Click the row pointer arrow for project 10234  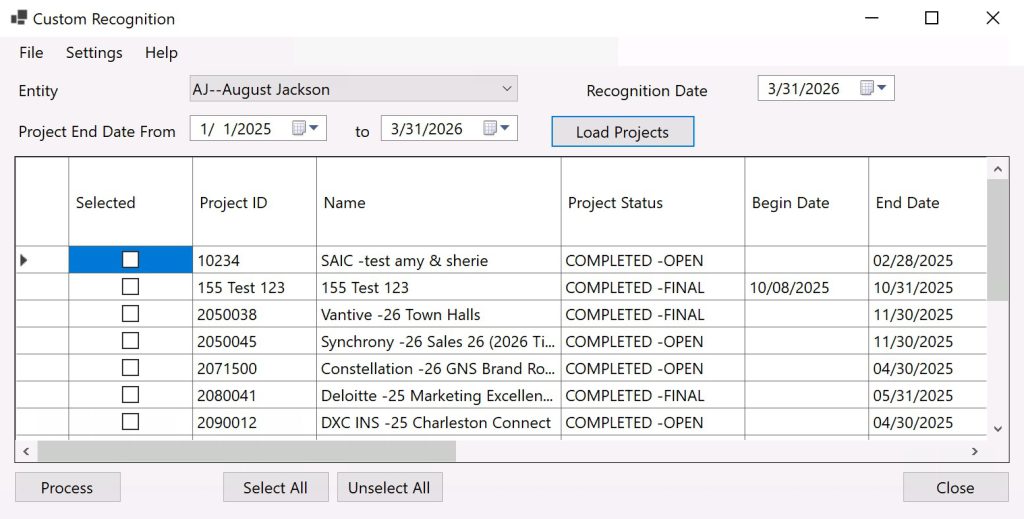click(25, 260)
